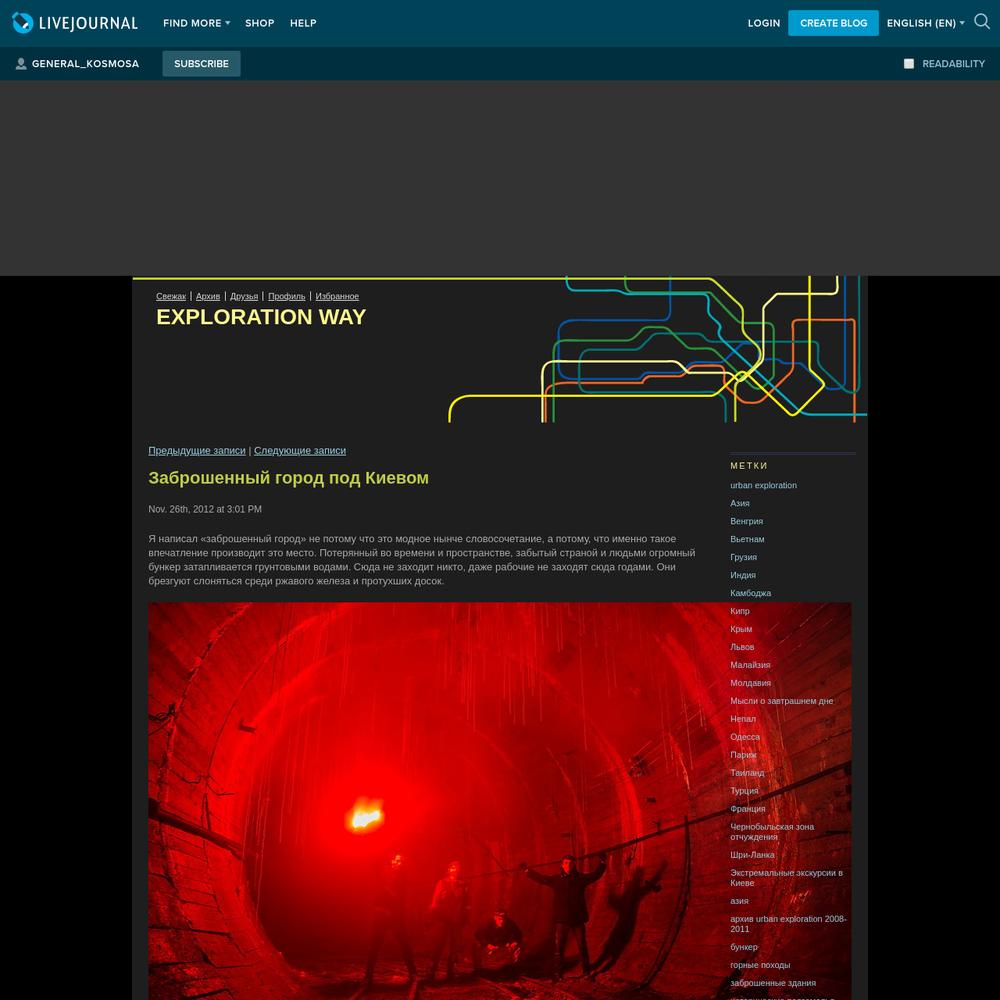Click the Login link
This screenshot has width=1000, height=1000.
coord(764,23)
